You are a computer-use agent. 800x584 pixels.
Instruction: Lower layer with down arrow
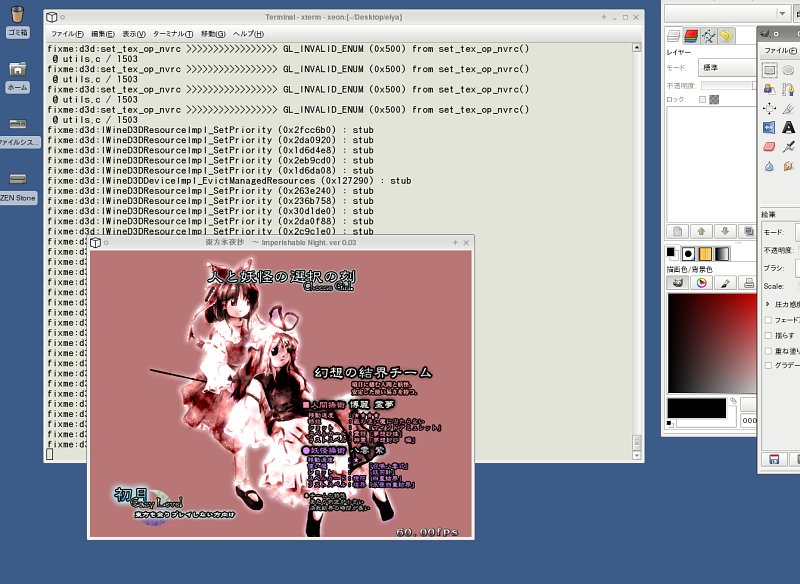[x=725, y=232]
